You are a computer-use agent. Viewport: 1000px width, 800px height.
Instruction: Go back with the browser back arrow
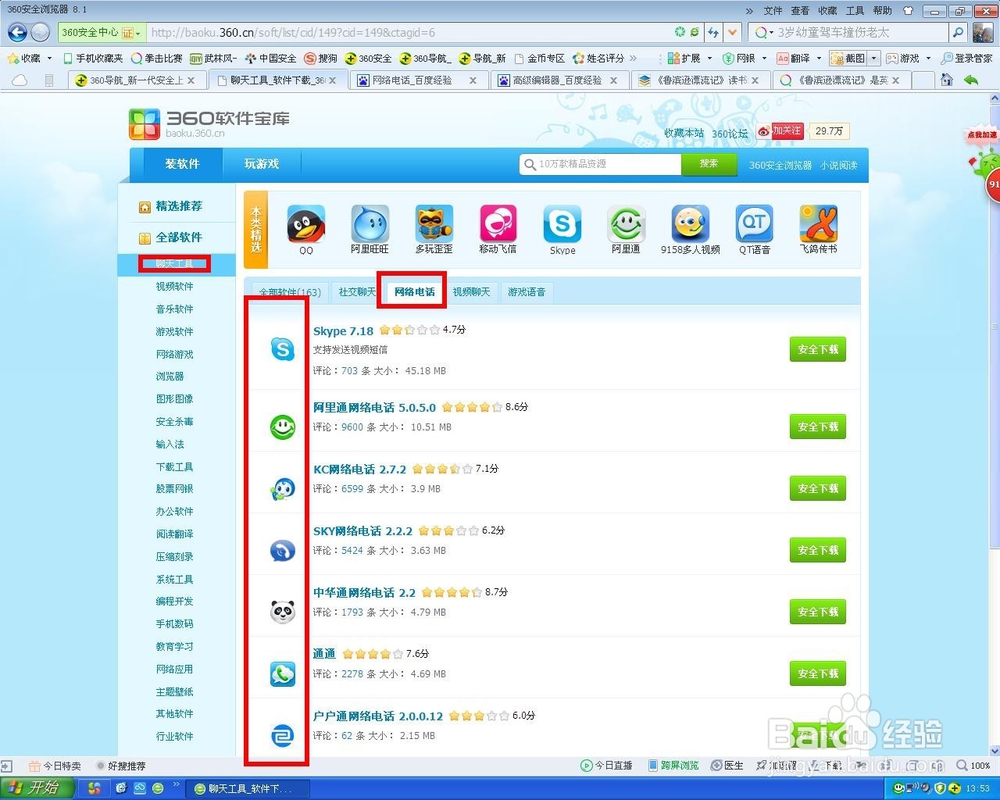tap(17, 32)
